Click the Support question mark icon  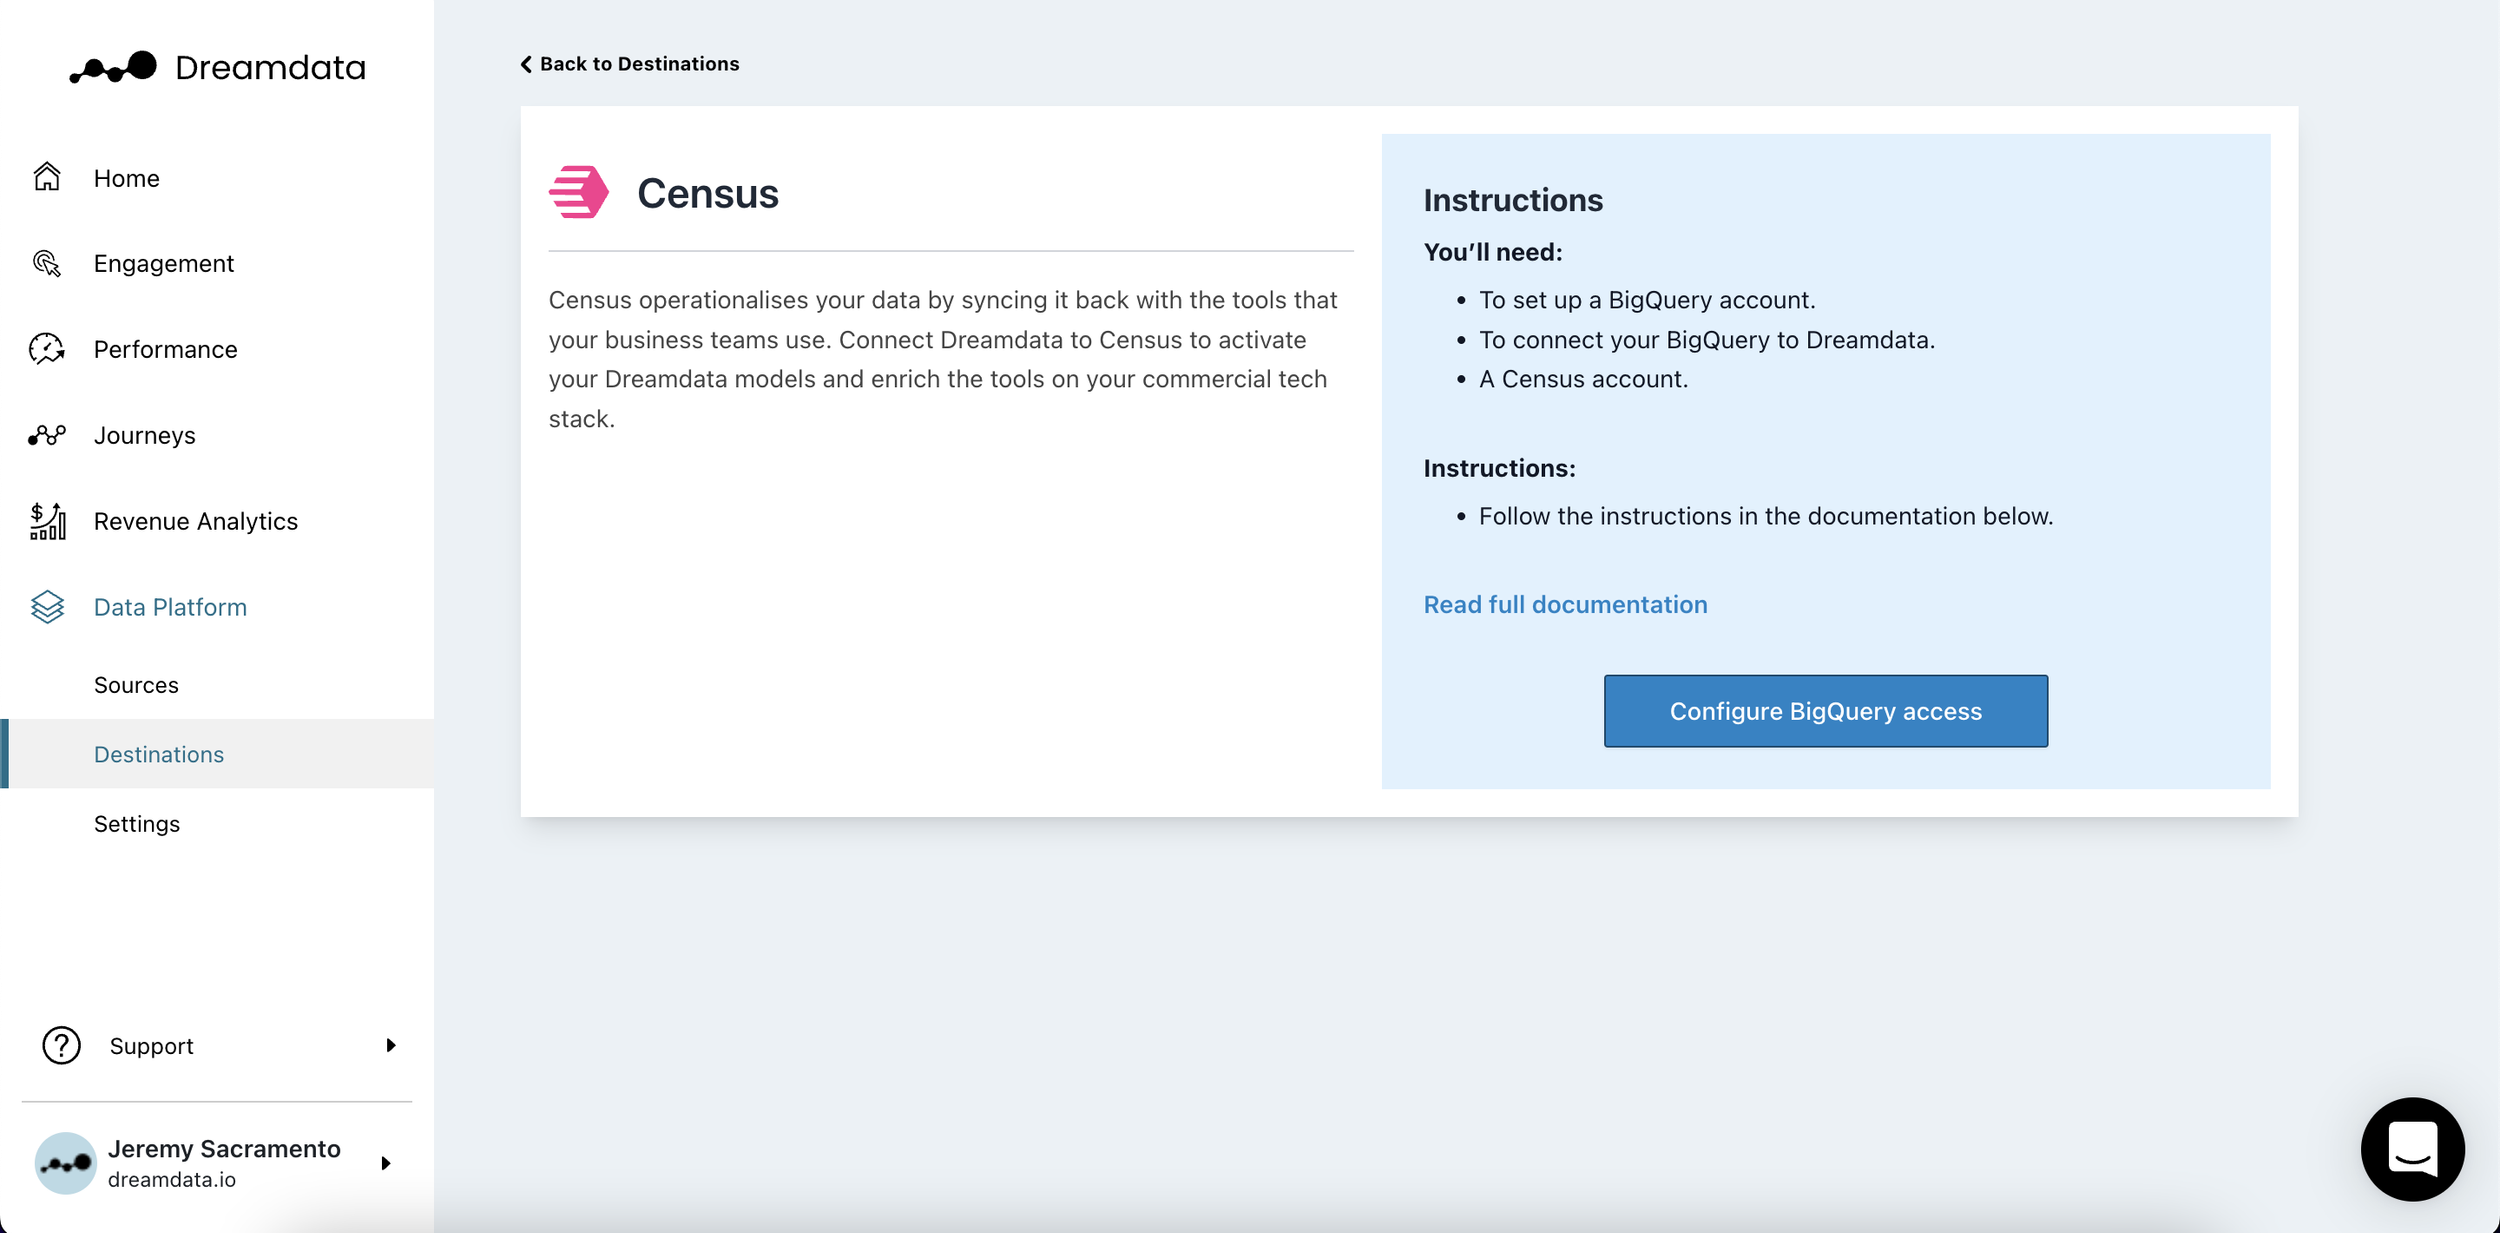point(61,1045)
